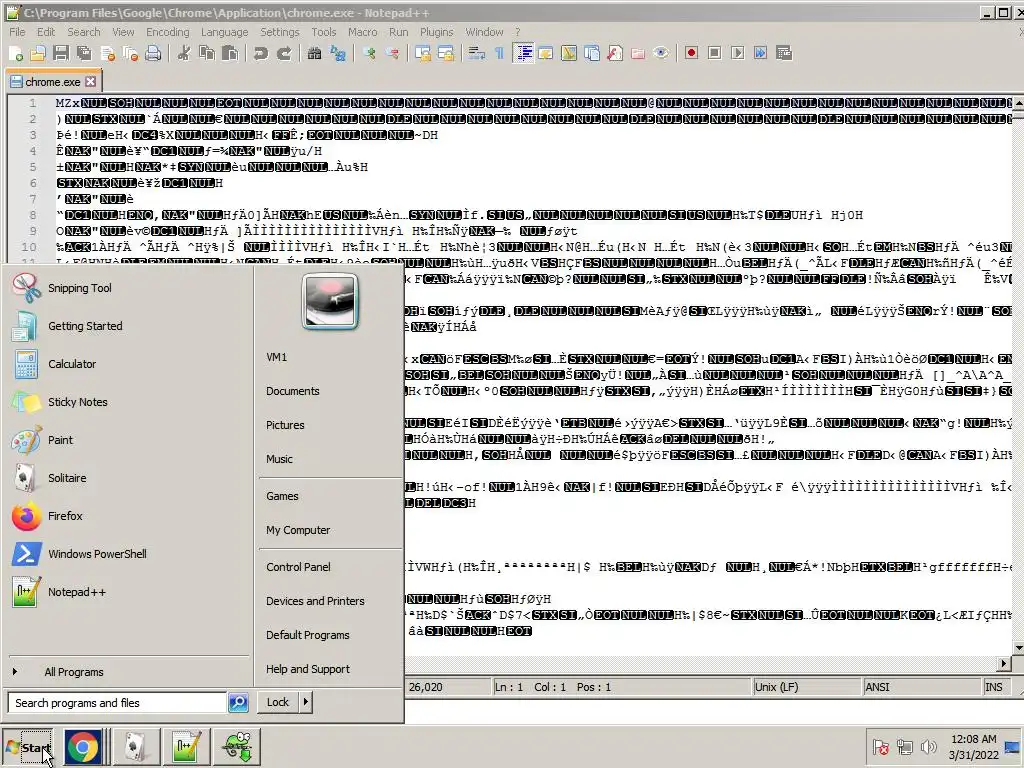Viewport: 1024px width, 768px height.
Task: Click the Chrome icon on the taskbar
Action: 83,747
